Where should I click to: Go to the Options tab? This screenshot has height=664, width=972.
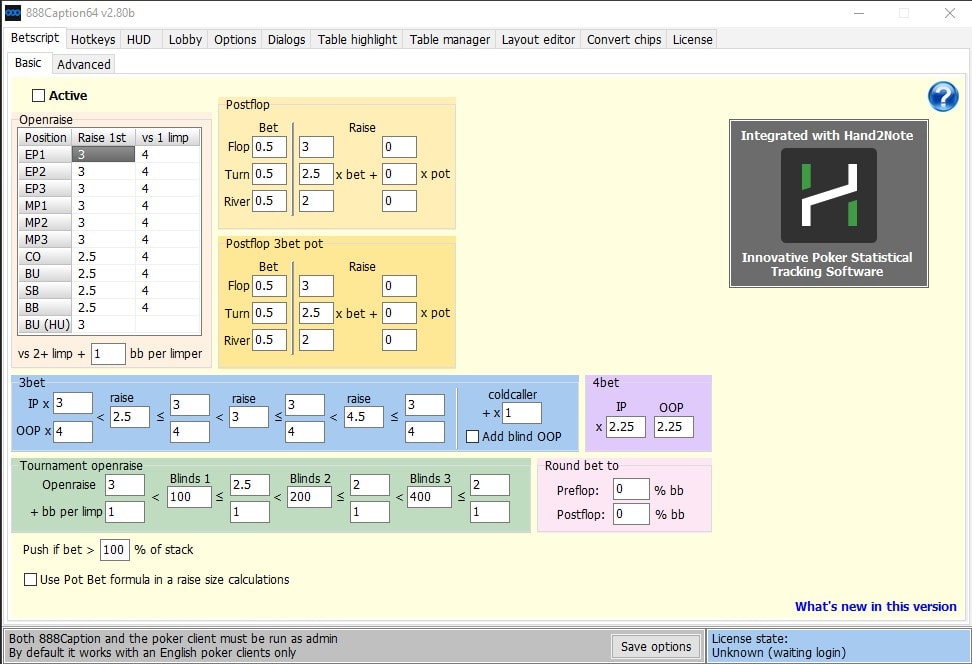tap(235, 40)
